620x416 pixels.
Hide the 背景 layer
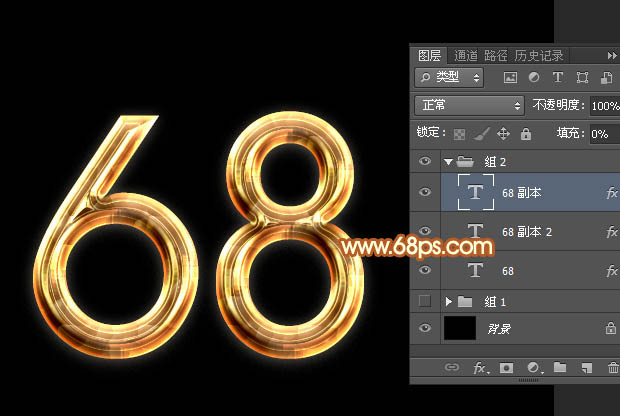point(426,327)
